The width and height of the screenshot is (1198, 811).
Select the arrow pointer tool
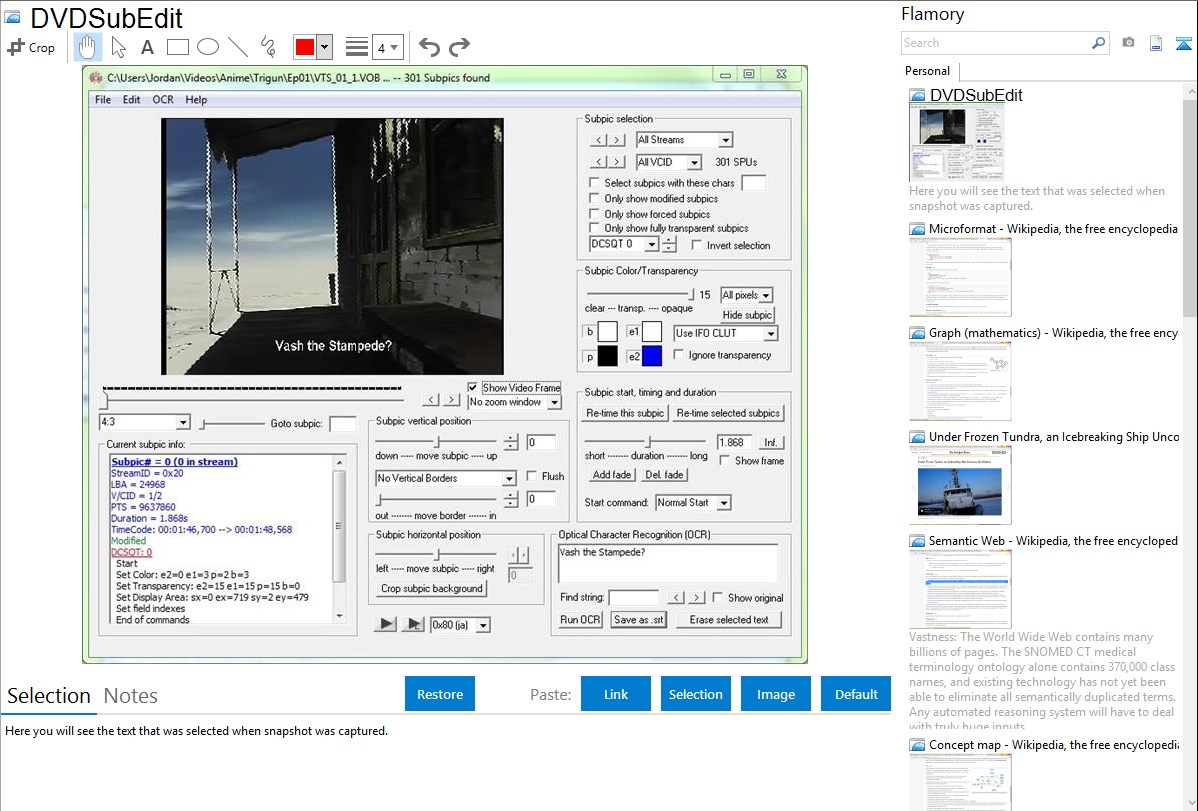point(118,47)
